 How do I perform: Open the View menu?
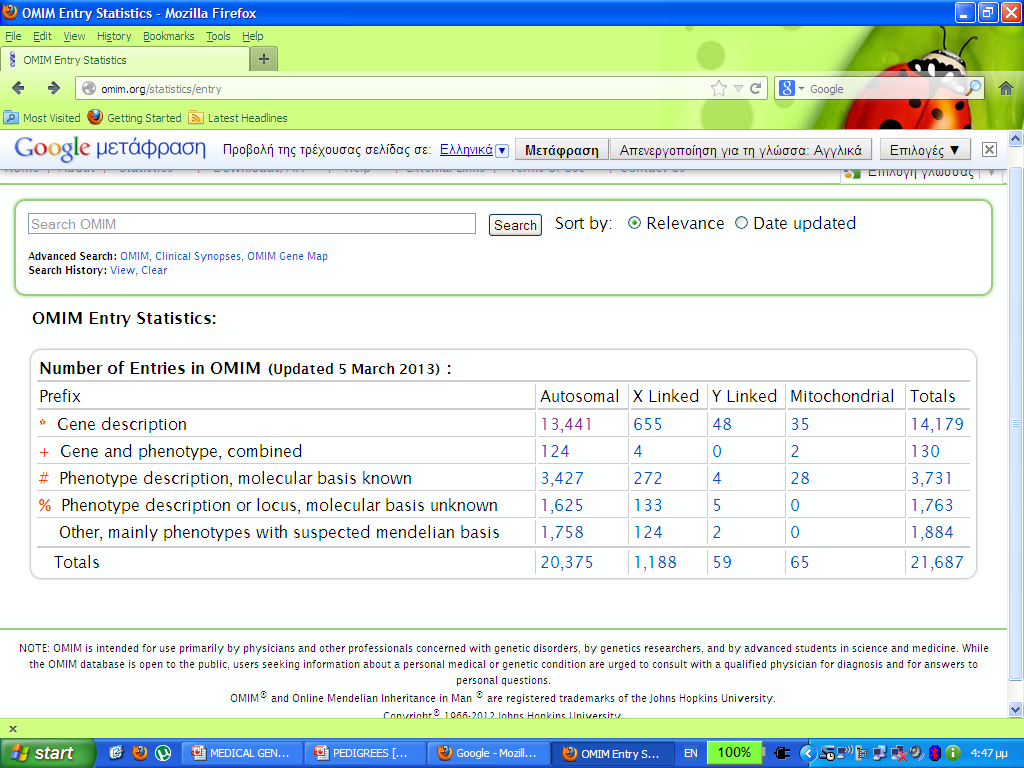pos(74,36)
